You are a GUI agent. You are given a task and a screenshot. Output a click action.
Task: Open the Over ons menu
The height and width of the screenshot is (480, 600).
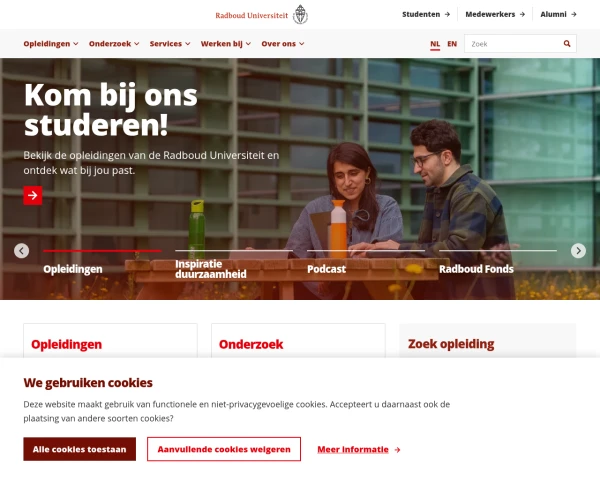point(283,44)
